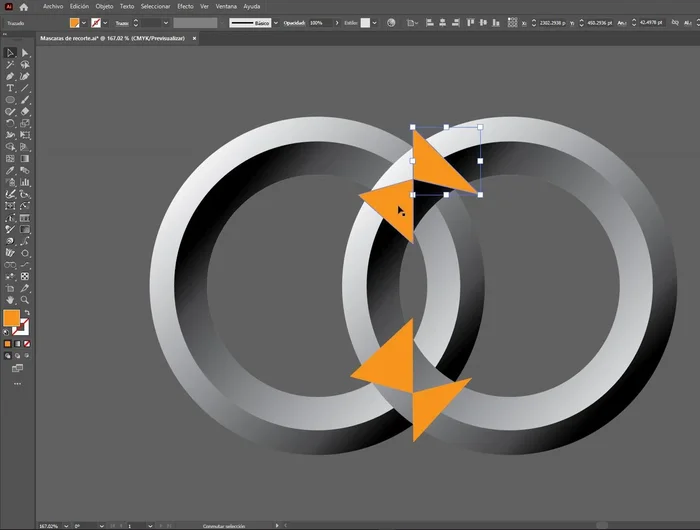Image resolution: width=700 pixels, height=530 pixels.
Task: Select the Magic Wand tool
Action: point(10,65)
